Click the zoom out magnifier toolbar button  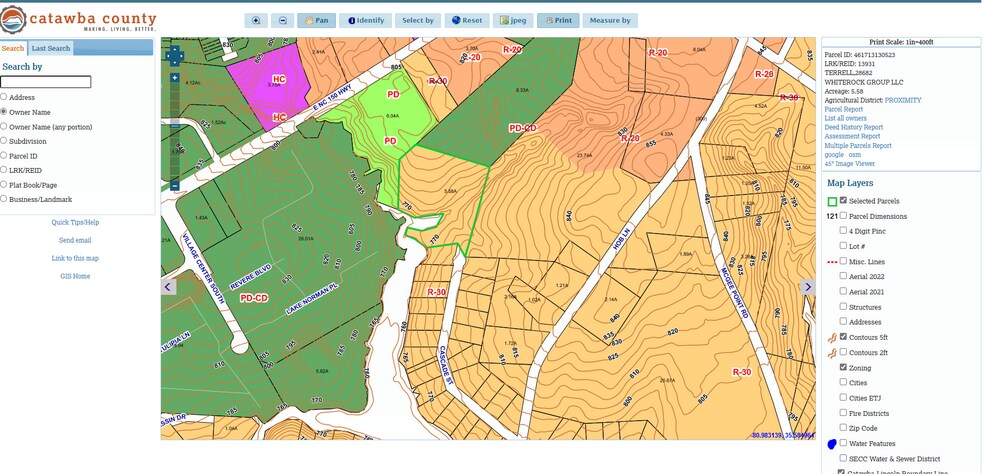[x=282, y=20]
